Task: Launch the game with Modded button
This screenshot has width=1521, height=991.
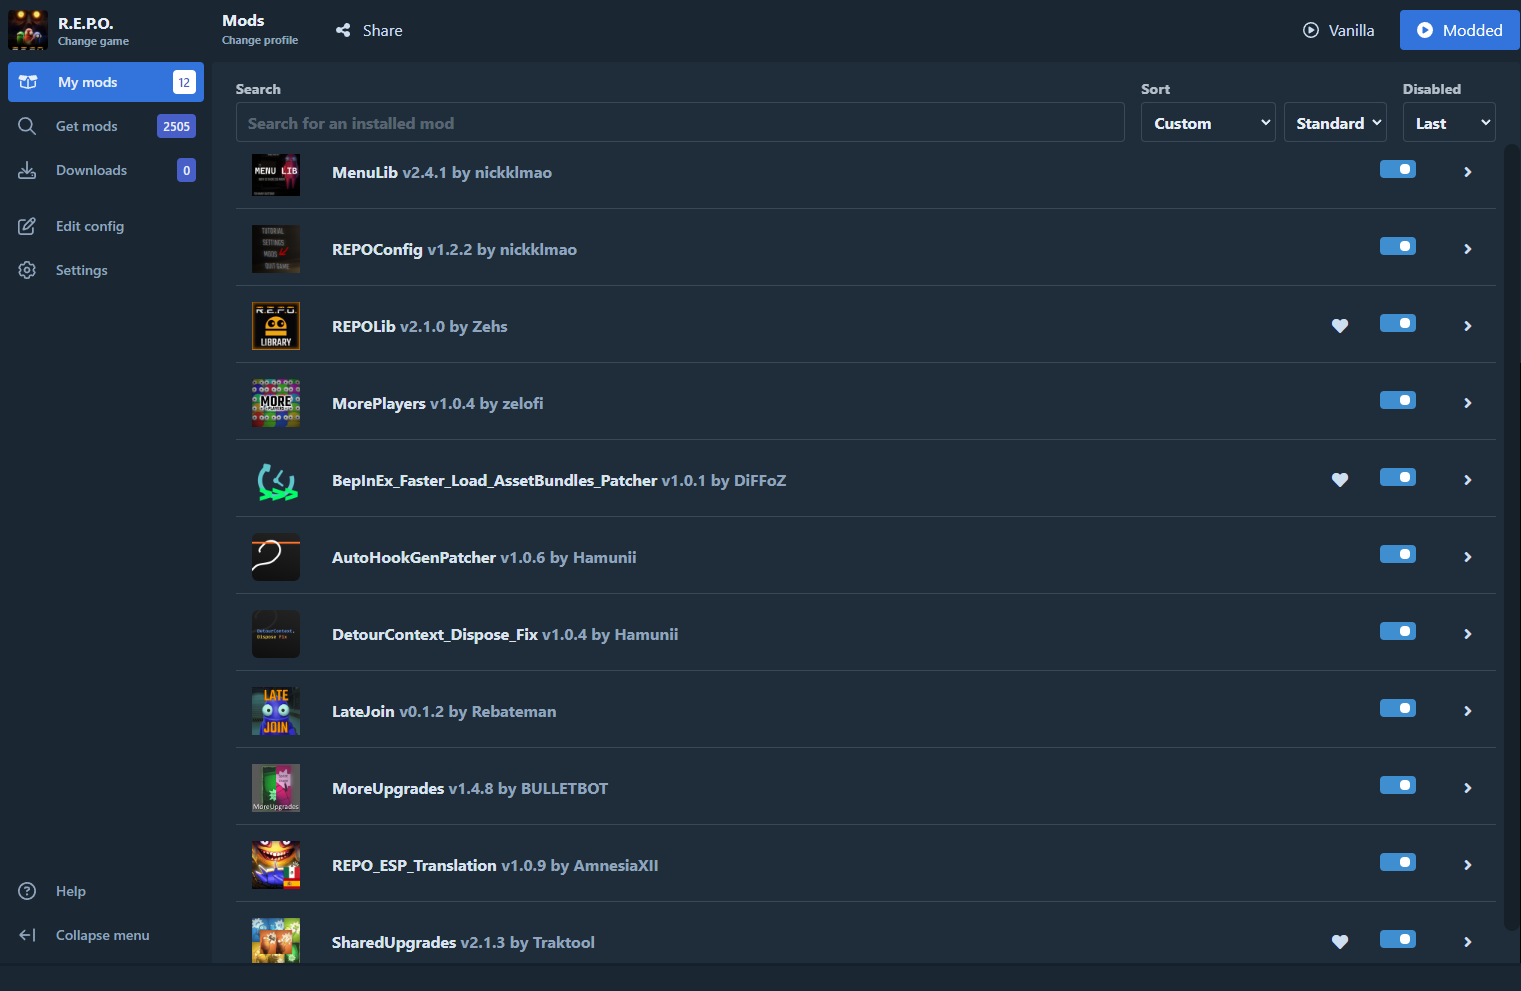Action: click(x=1460, y=30)
